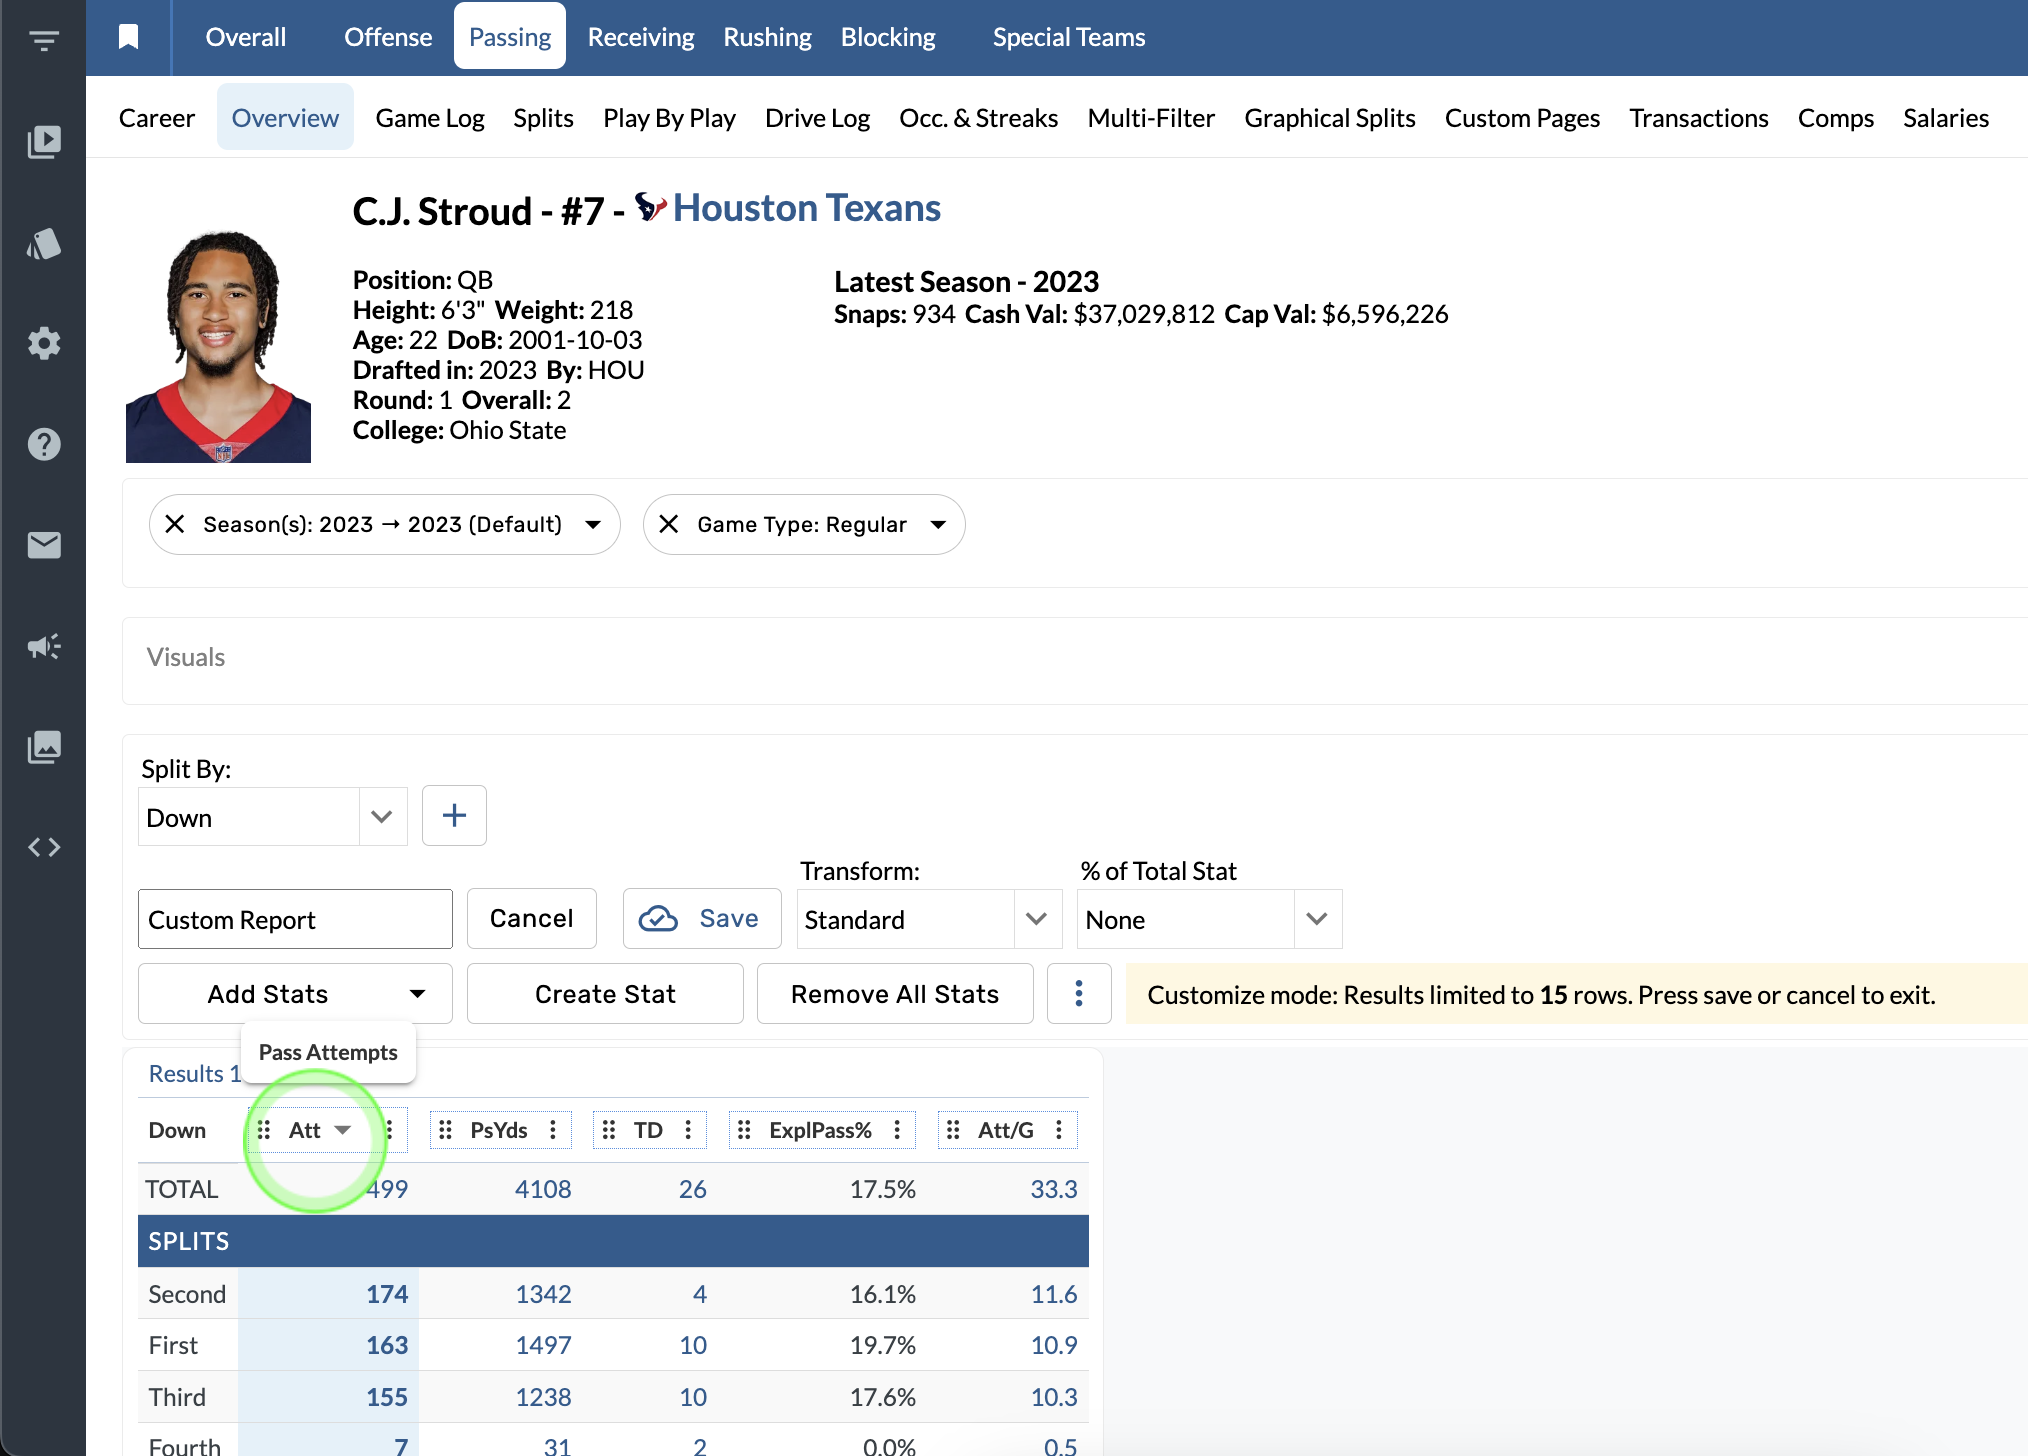Click the Custom Report name field
The width and height of the screenshot is (2028, 1456).
(x=295, y=919)
